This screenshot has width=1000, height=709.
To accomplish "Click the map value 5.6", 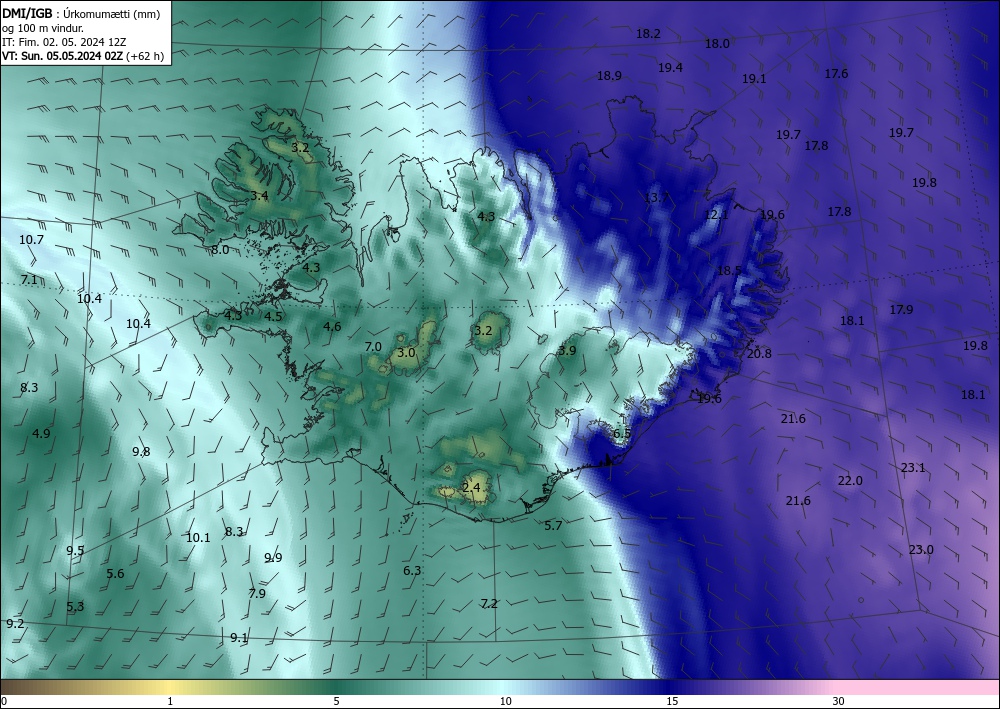I will tap(115, 574).
